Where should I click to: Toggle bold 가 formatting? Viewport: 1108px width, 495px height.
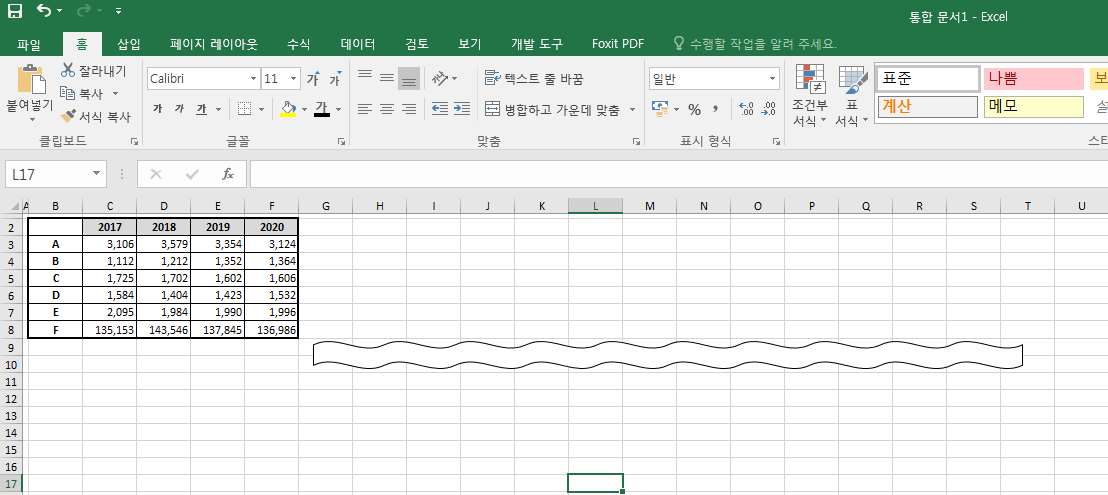157,109
